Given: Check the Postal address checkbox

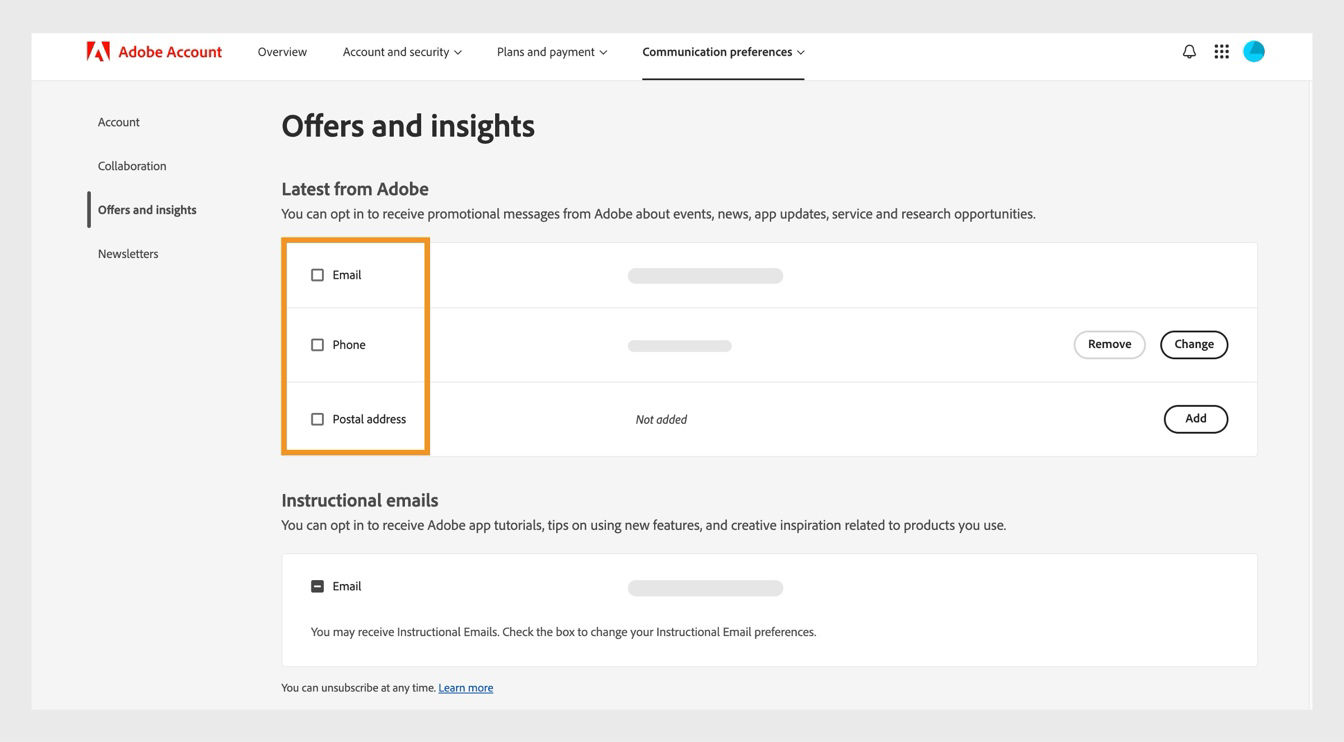Looking at the screenshot, I should click(317, 419).
